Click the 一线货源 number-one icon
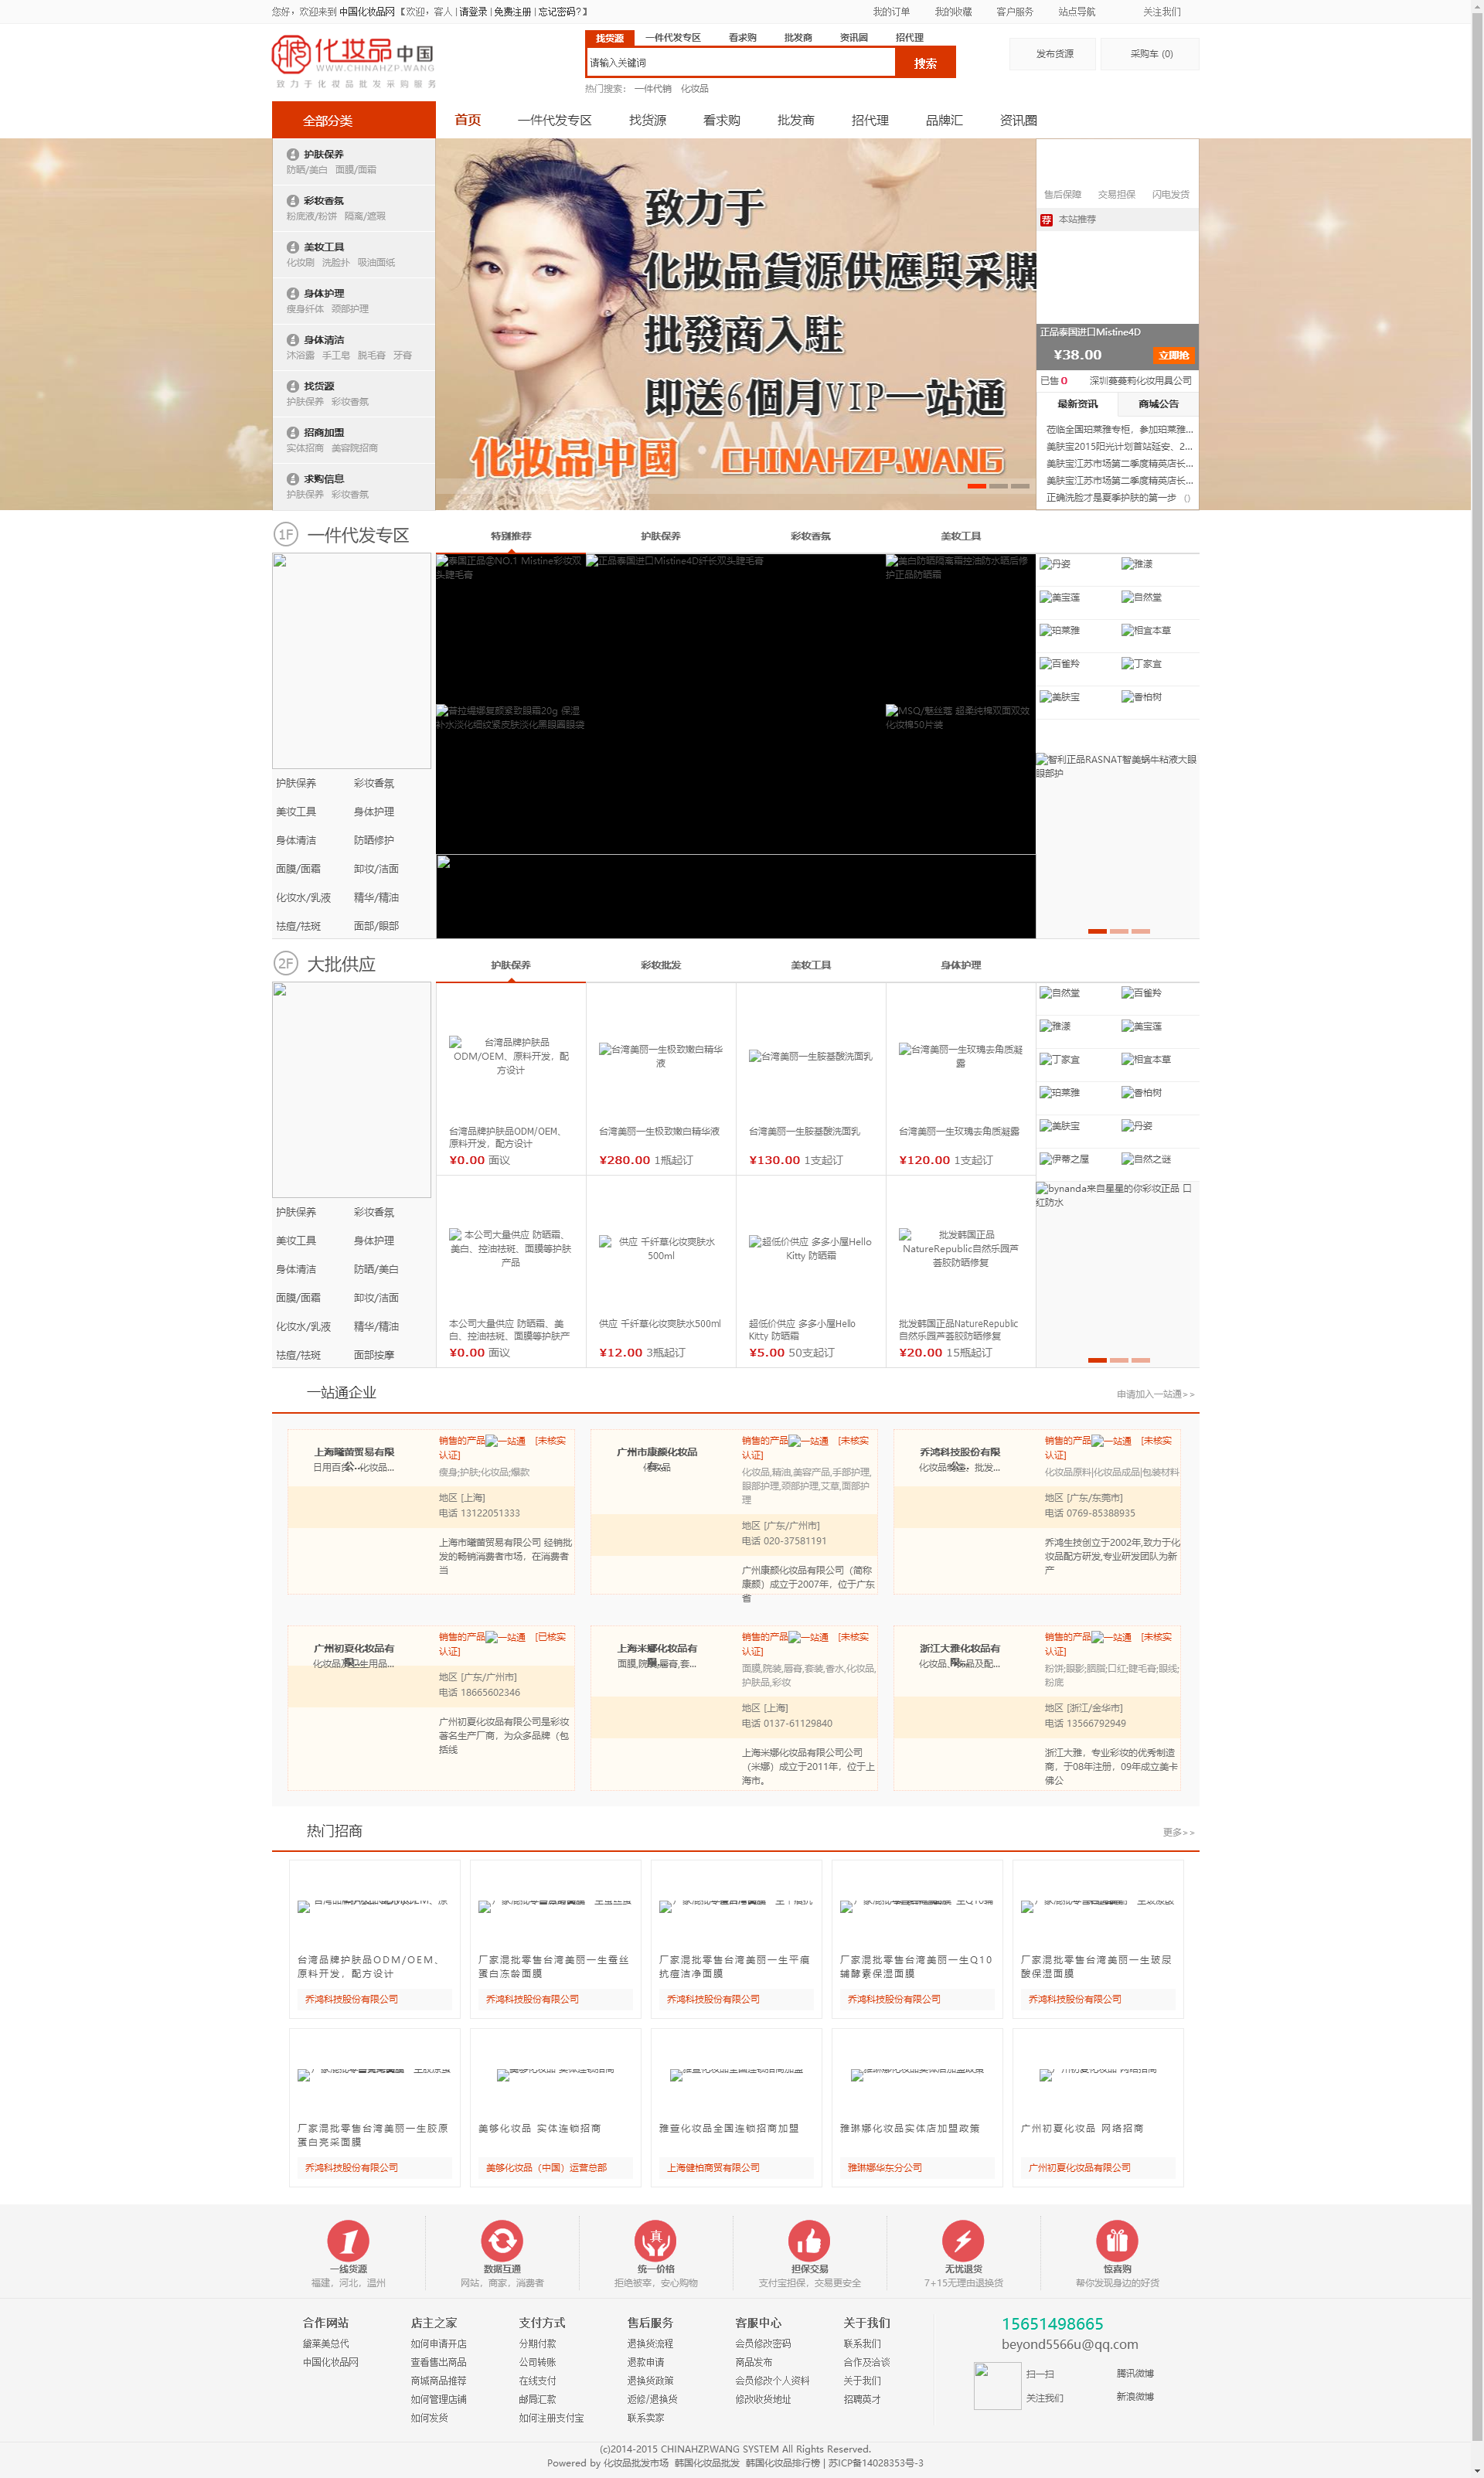The height and width of the screenshot is (2478, 1484). click(348, 2240)
